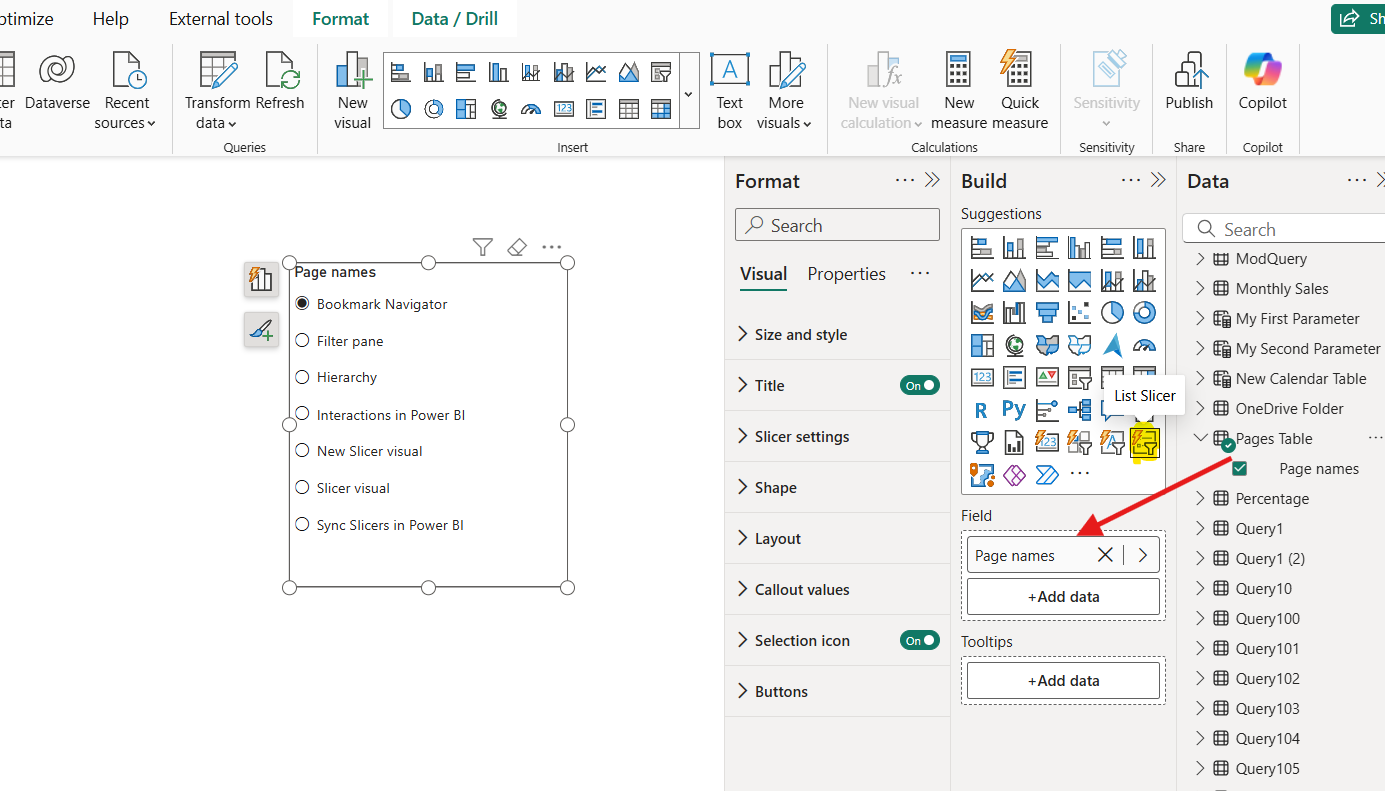Screen dimensions: 1385x791
Task: Open the External tools menu
Action: coord(220,18)
